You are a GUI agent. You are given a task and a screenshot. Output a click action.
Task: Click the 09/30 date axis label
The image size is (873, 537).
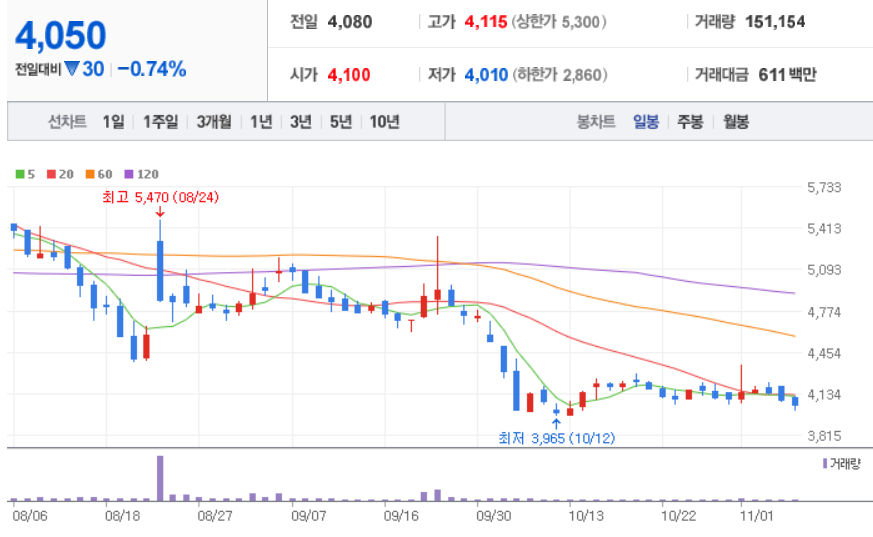point(493,516)
